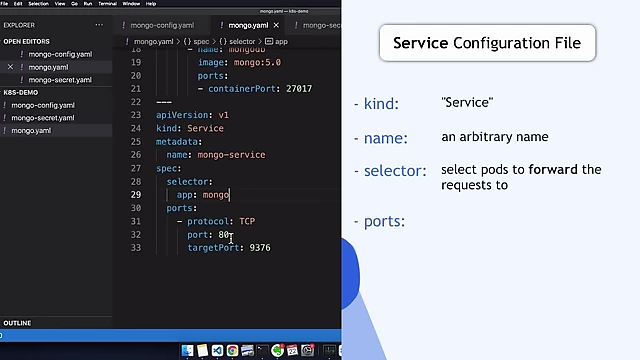The image size is (640, 360).
Task: Click the 'mongo:5.0' image value
Action: pos(257,62)
